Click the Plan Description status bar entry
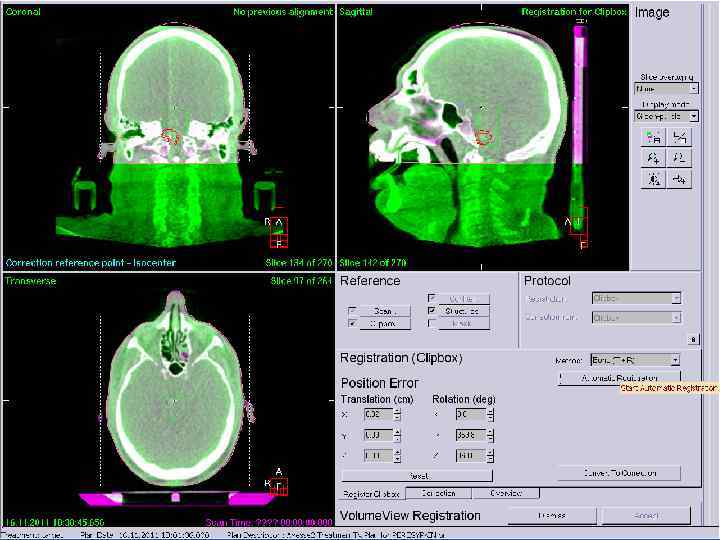 [x=337, y=535]
